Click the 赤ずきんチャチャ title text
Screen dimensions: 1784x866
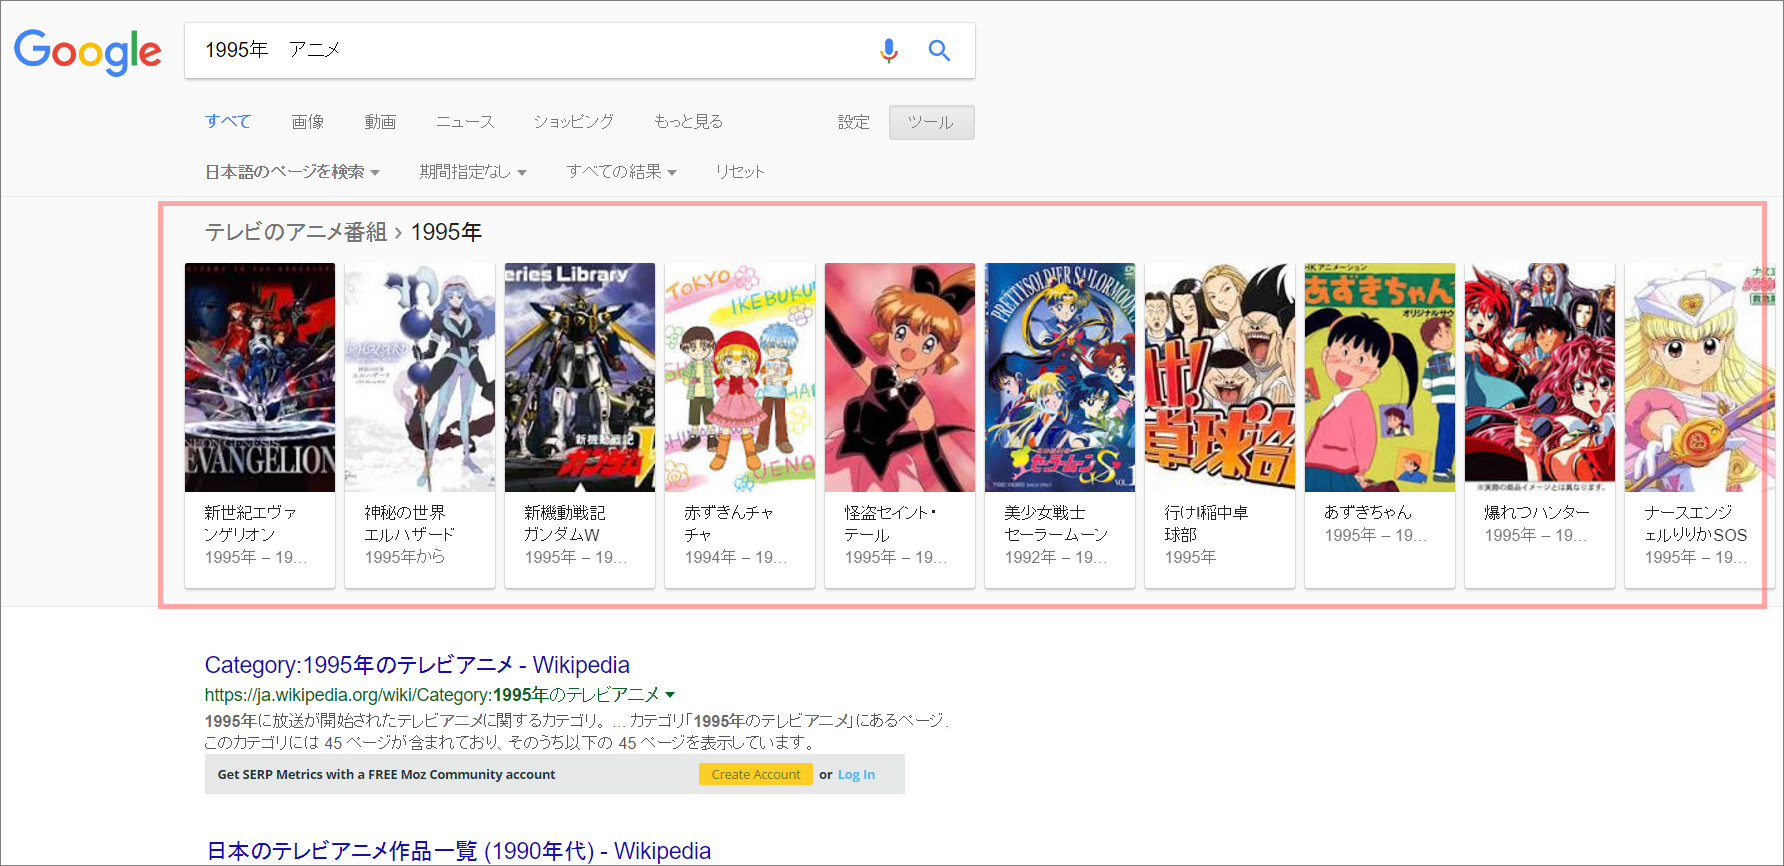click(729, 523)
